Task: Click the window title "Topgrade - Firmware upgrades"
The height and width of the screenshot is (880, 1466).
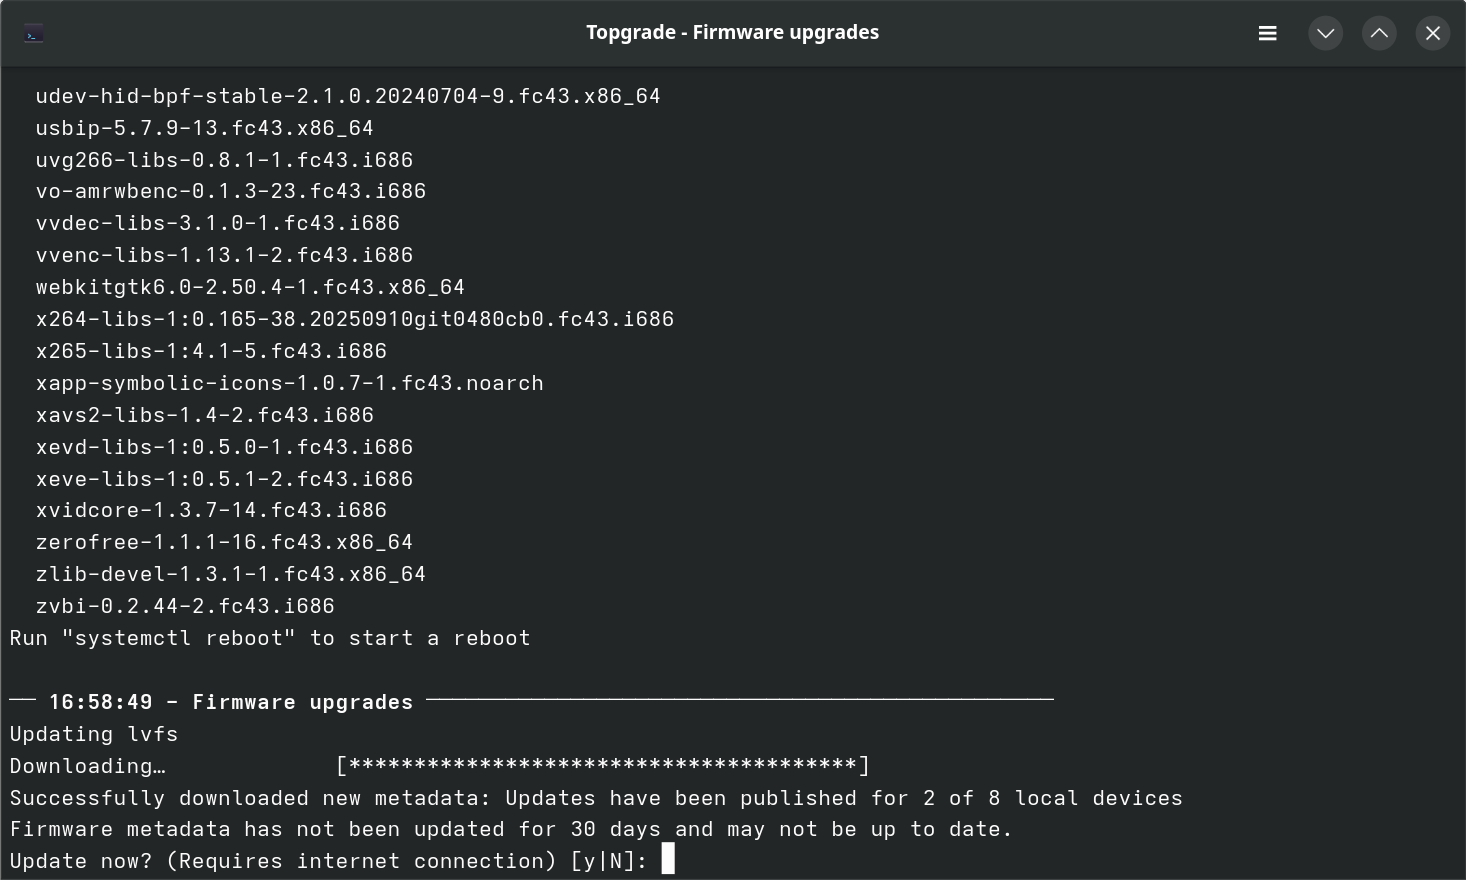Action: (x=732, y=32)
